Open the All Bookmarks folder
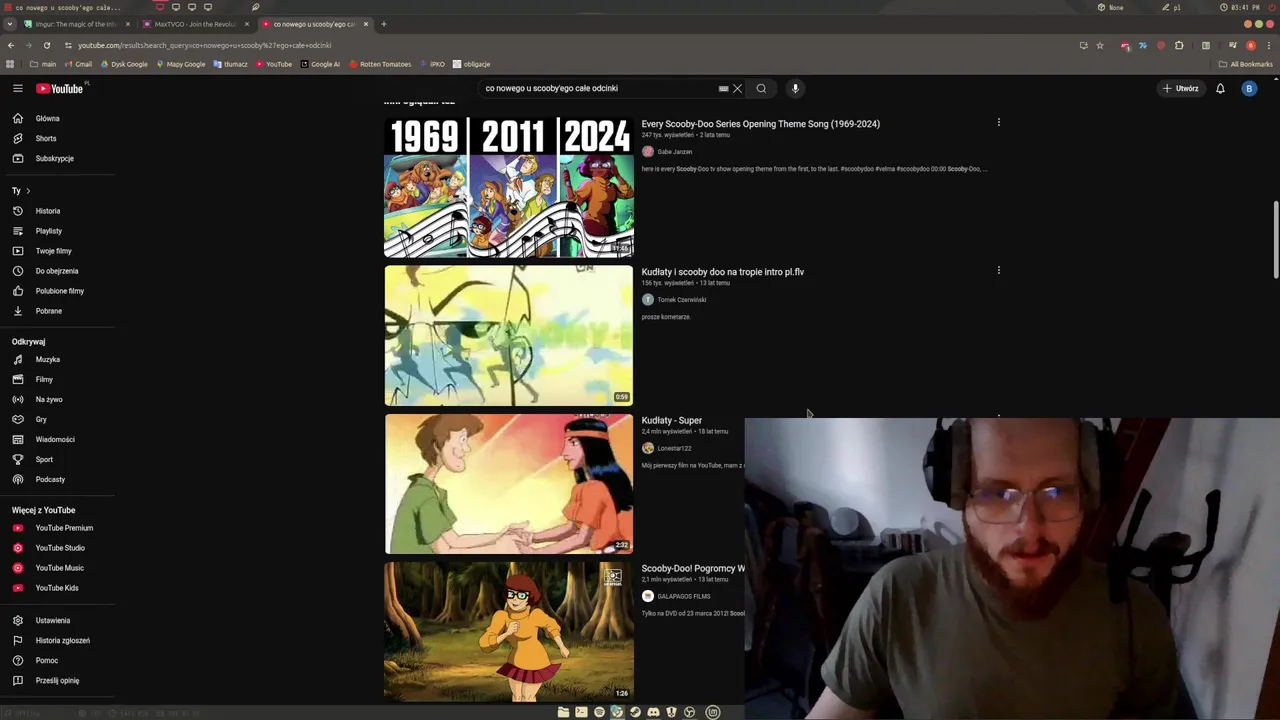This screenshot has height=720, width=1280. click(x=1245, y=64)
